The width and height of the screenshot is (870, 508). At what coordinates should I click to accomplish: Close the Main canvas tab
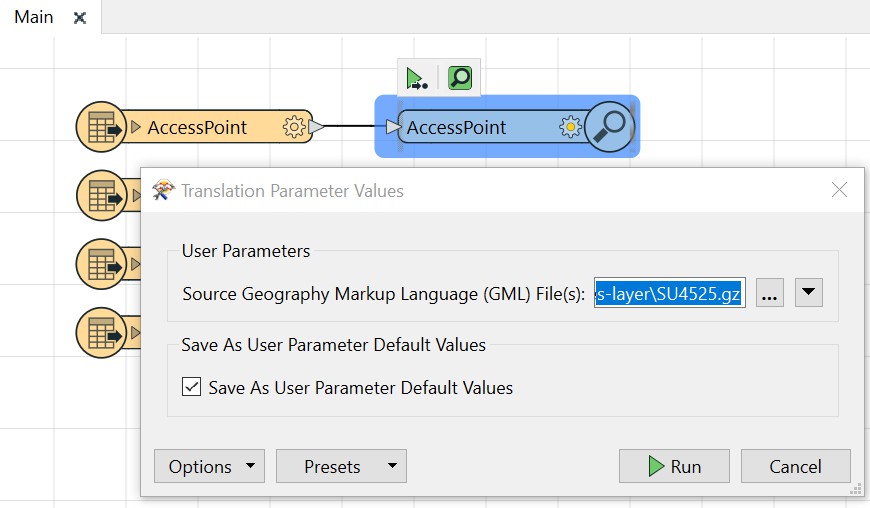80,18
